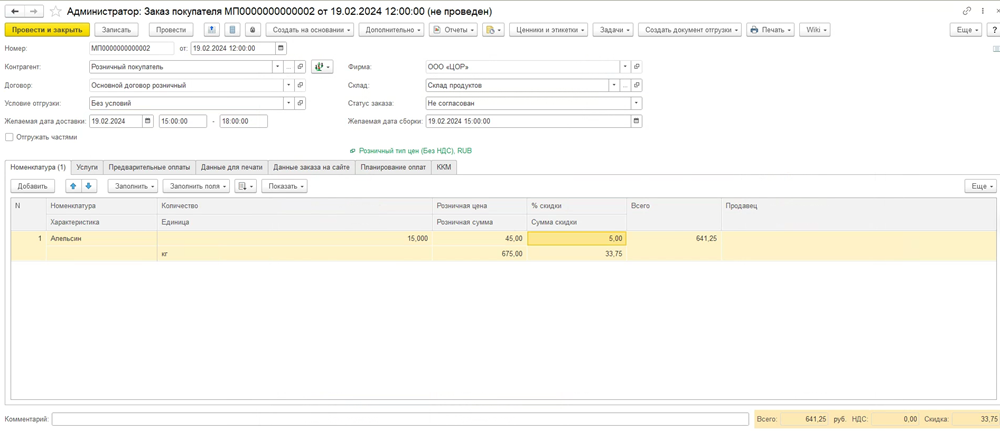Open the Планирование оплат tab
This screenshot has height=431, width=1000.
393,167
